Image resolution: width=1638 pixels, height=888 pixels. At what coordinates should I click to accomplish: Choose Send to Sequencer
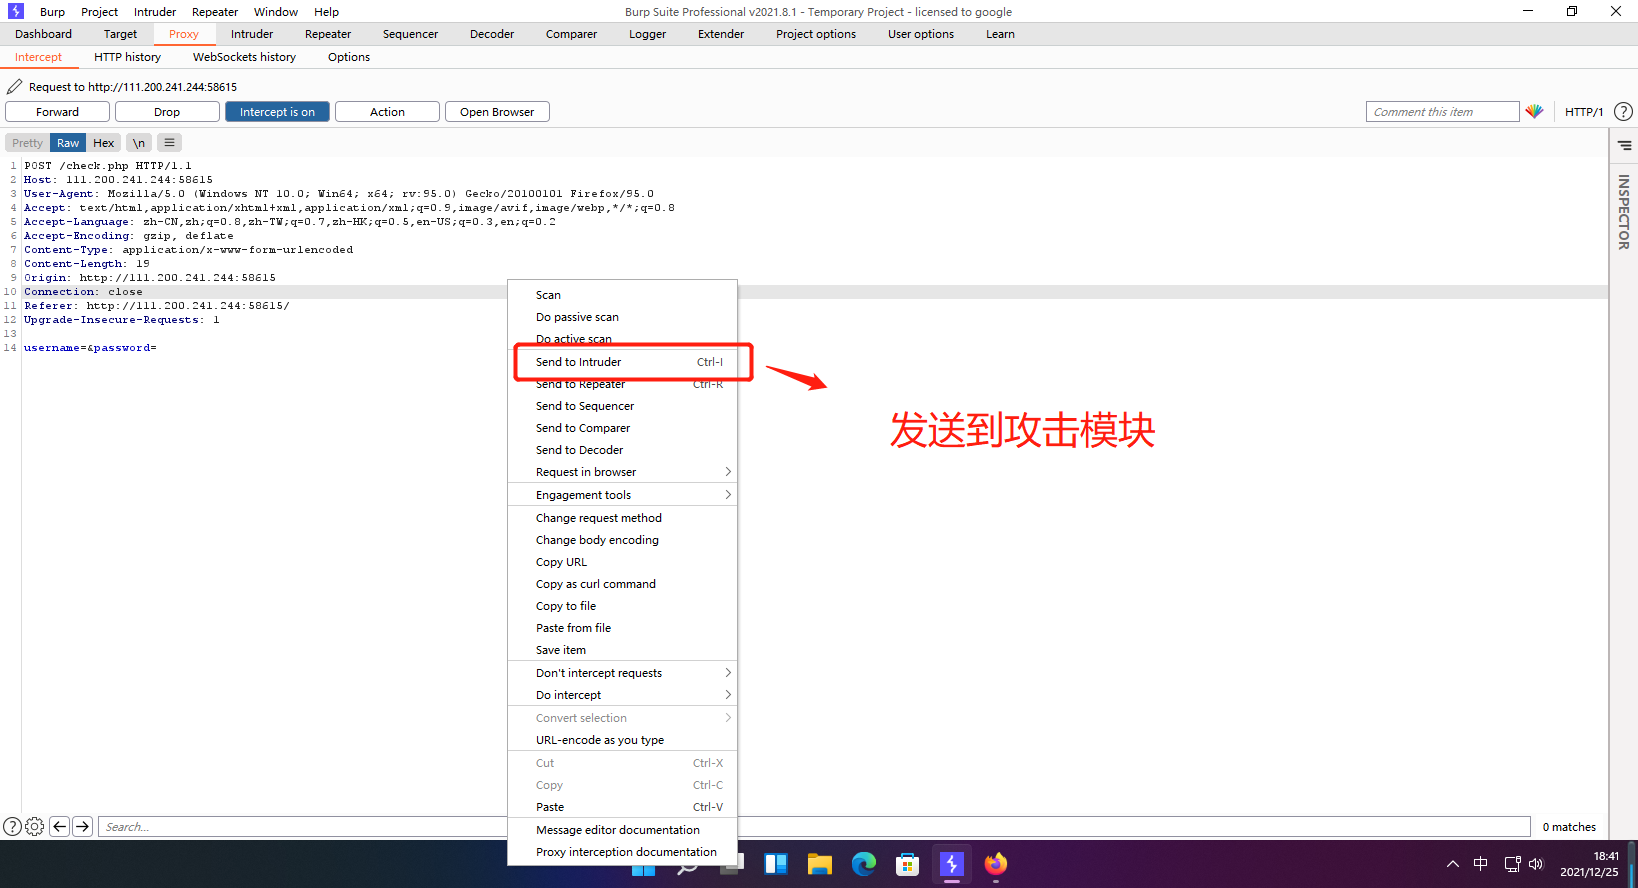pyautogui.click(x=622, y=406)
